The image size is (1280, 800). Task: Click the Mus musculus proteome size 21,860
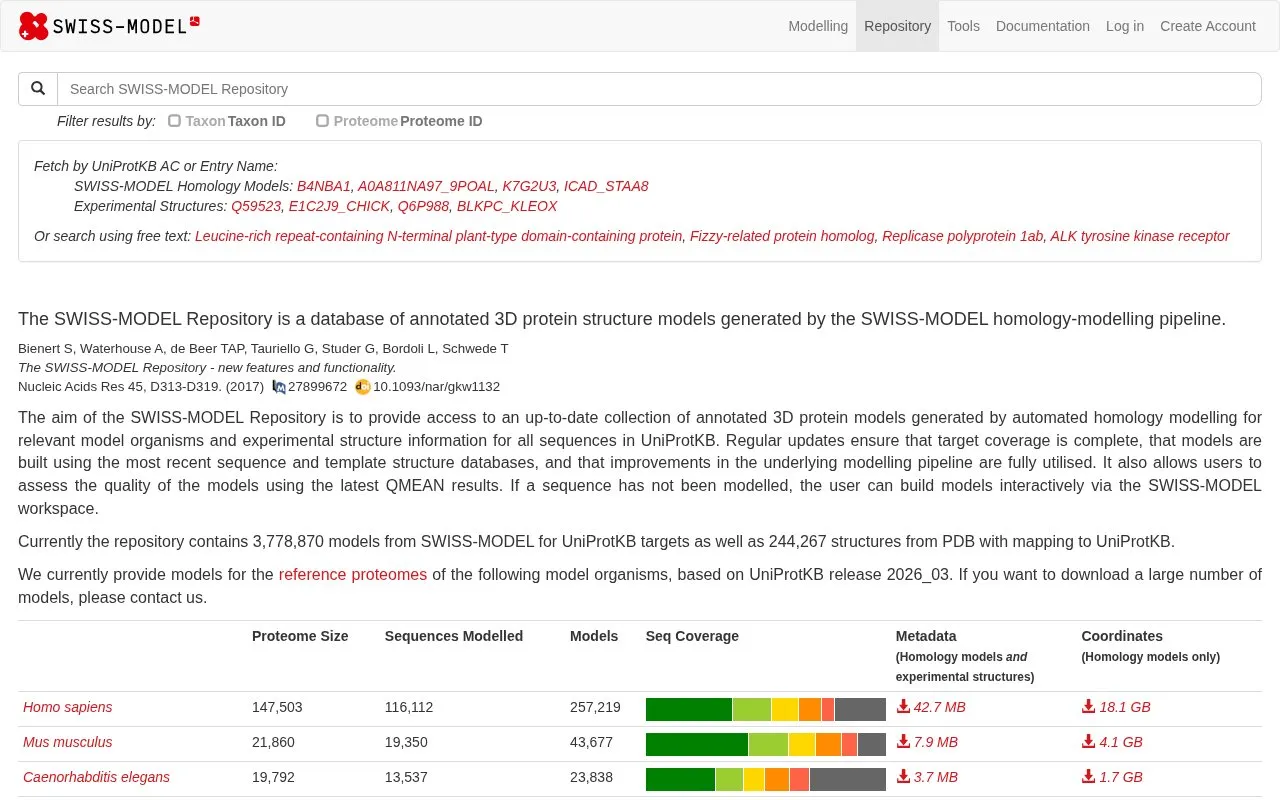pyautogui.click(x=273, y=742)
